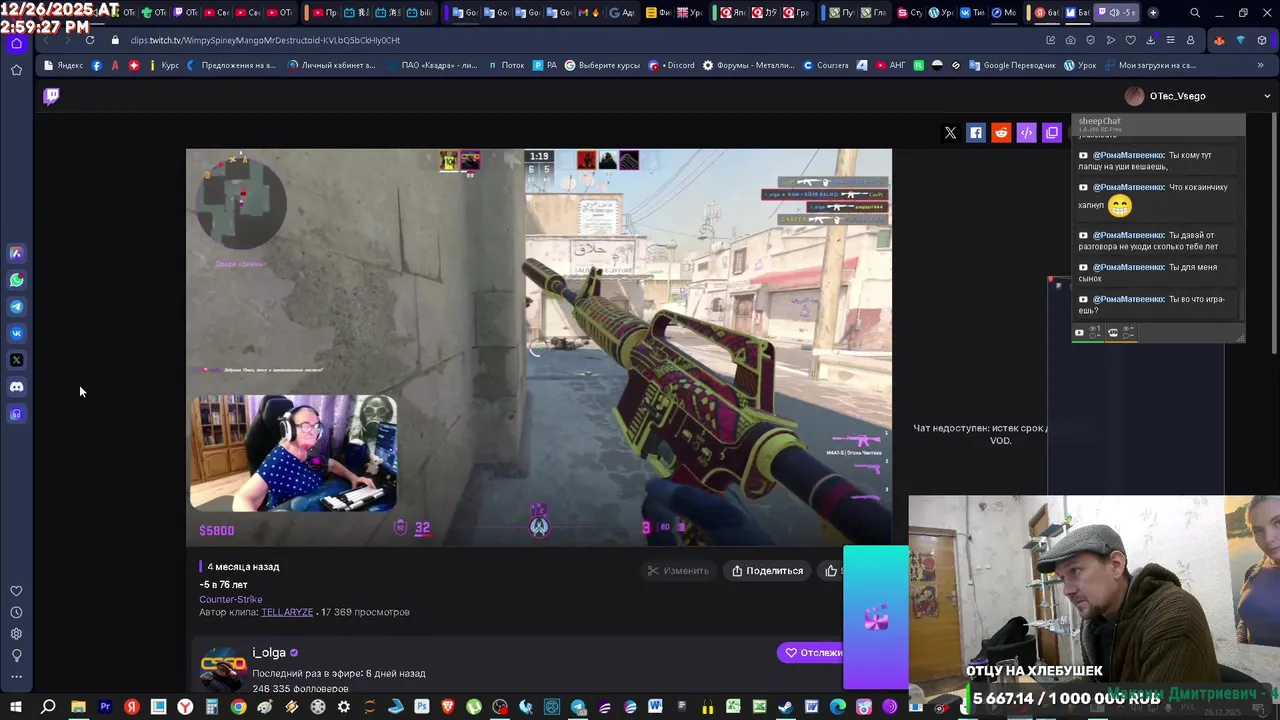Open Counter-Strike game category link
Image resolution: width=1280 pixels, height=720 pixels.
tap(231, 599)
